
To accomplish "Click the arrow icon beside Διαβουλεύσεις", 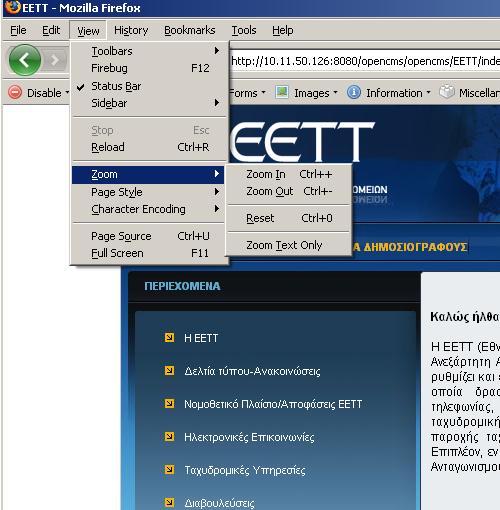I will click(x=169, y=502).
